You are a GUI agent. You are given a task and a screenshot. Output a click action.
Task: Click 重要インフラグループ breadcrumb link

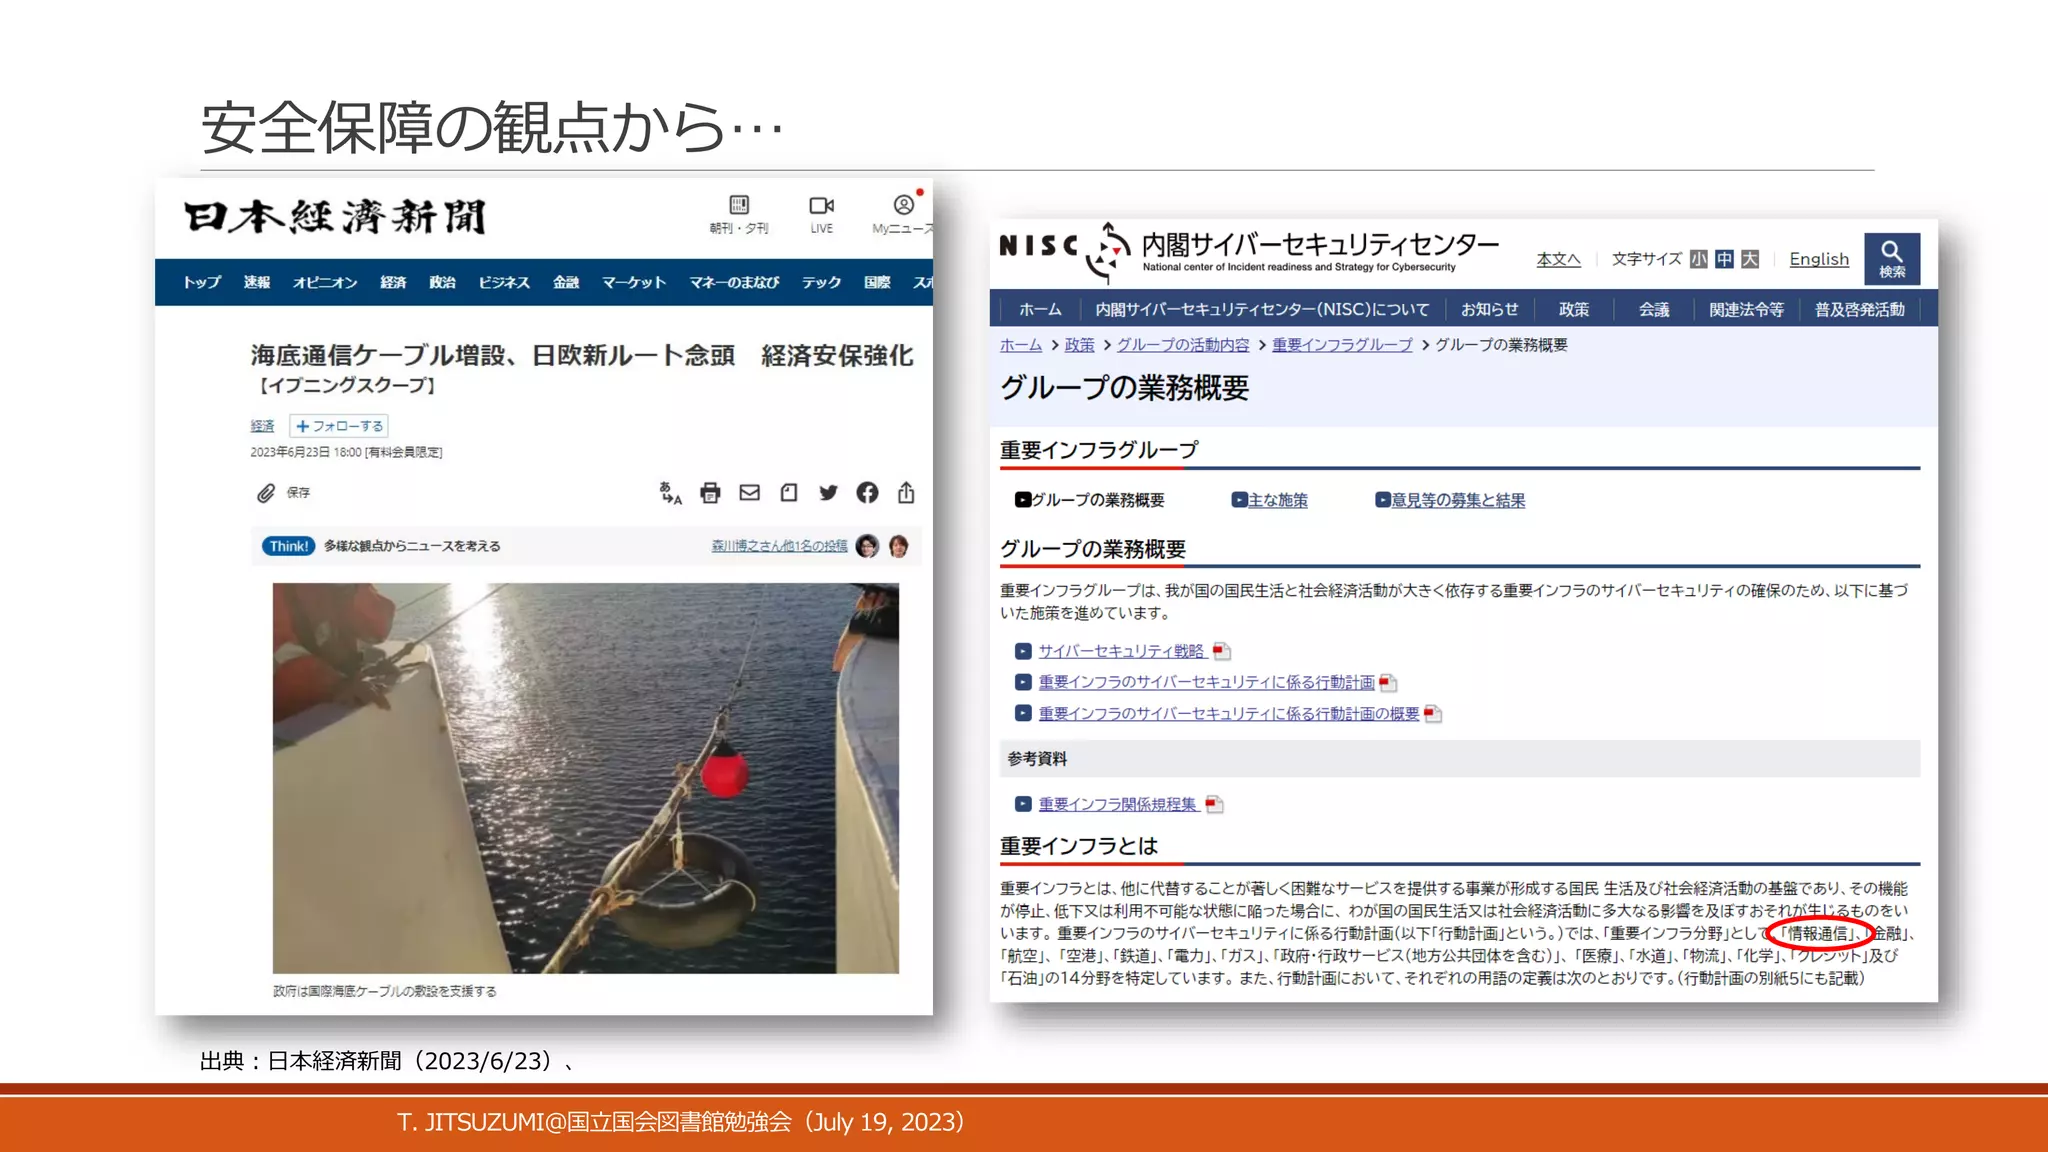pyautogui.click(x=1342, y=345)
